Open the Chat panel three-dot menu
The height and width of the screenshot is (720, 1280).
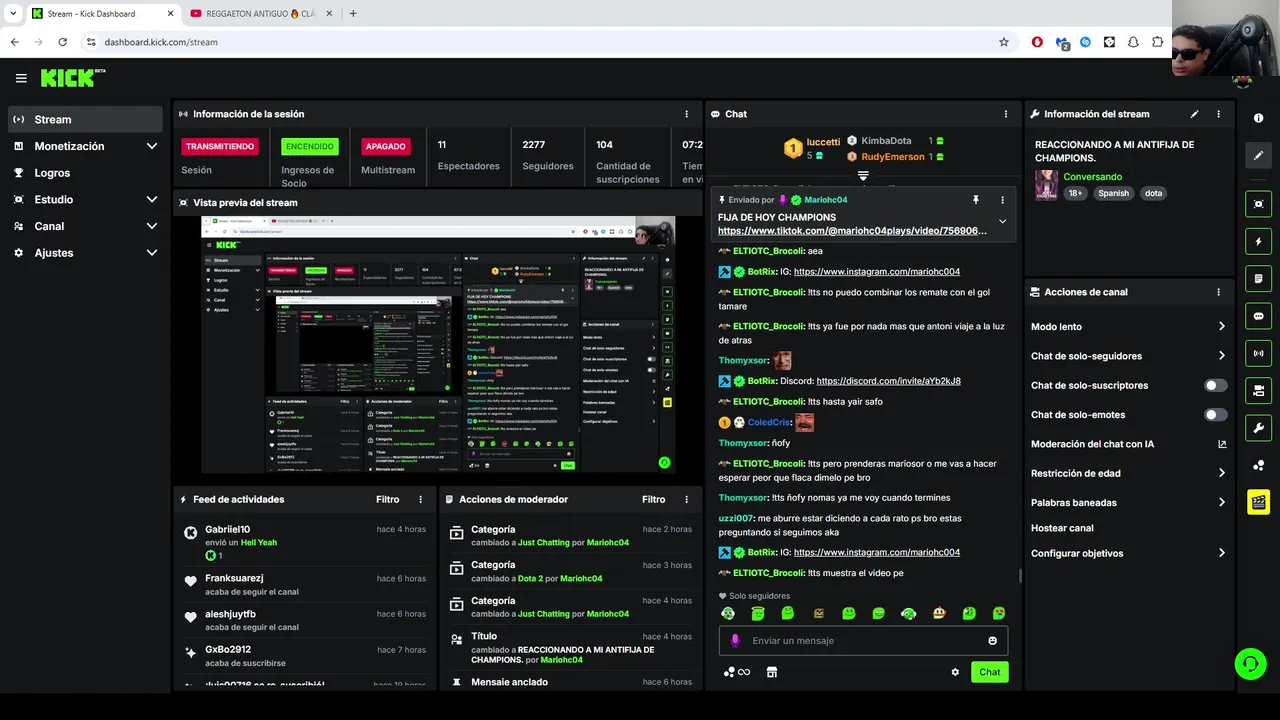[1005, 114]
